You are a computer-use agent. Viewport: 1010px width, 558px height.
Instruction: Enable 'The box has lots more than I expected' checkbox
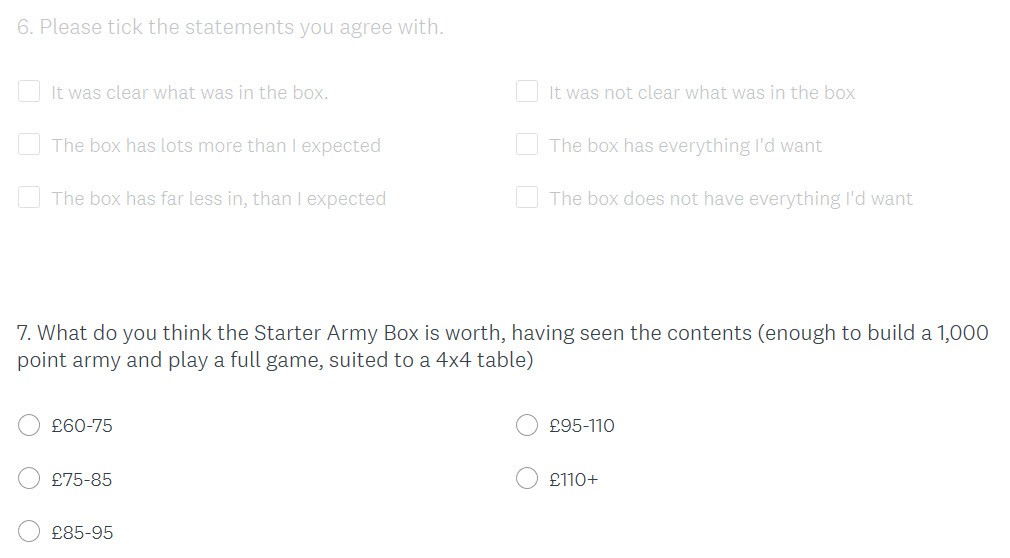point(29,145)
